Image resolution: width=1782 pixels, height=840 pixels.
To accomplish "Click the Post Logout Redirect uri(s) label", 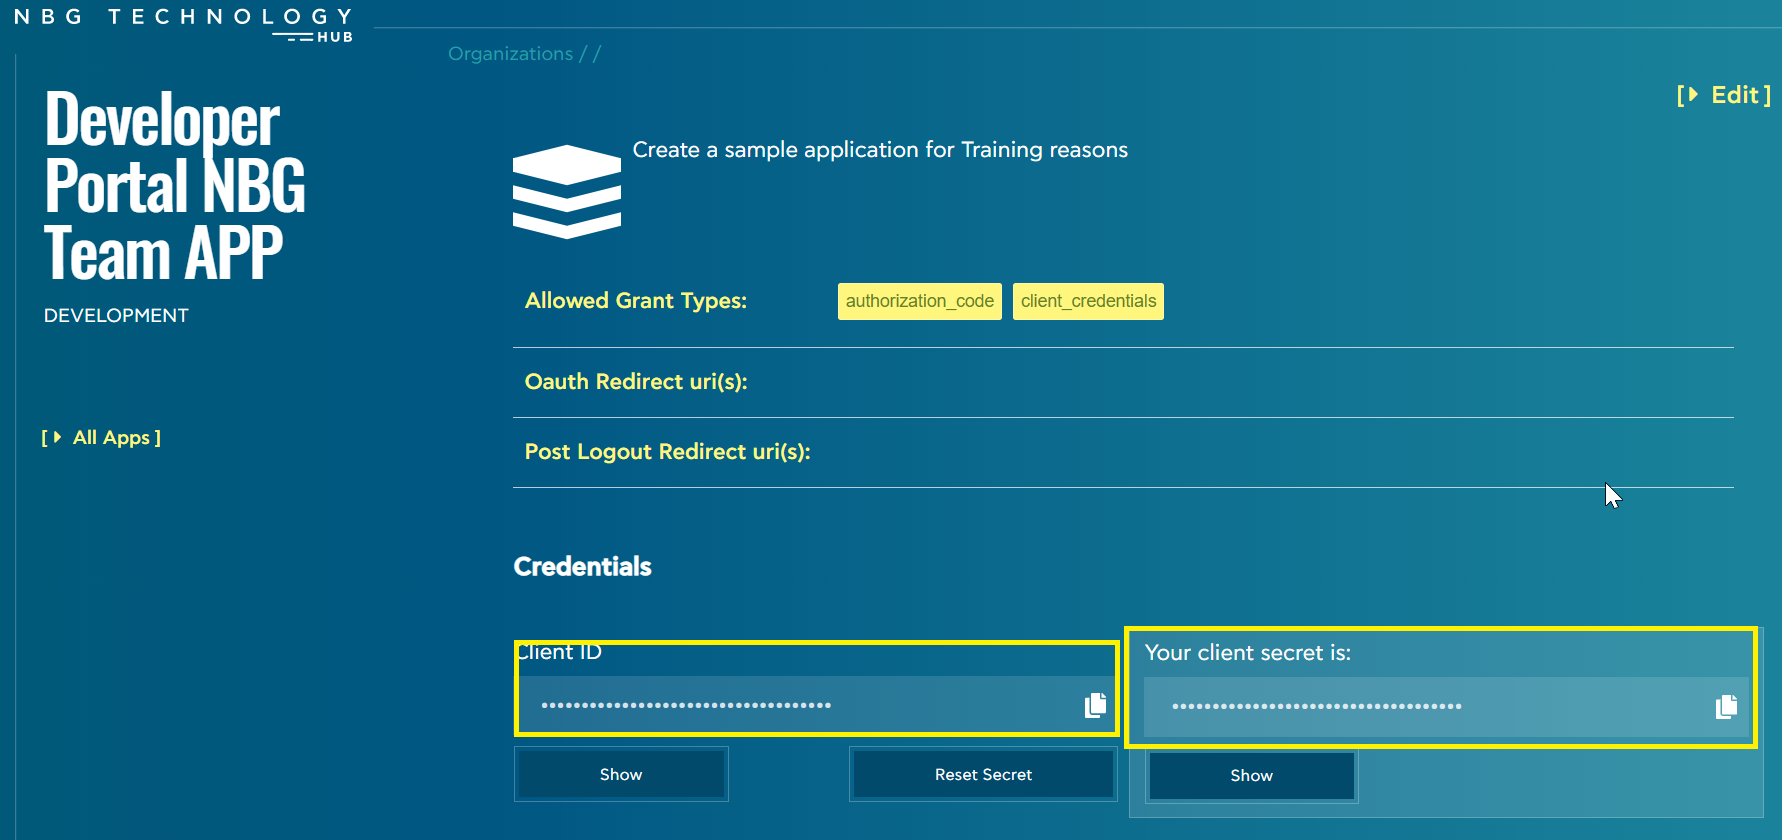I will 667,452.
